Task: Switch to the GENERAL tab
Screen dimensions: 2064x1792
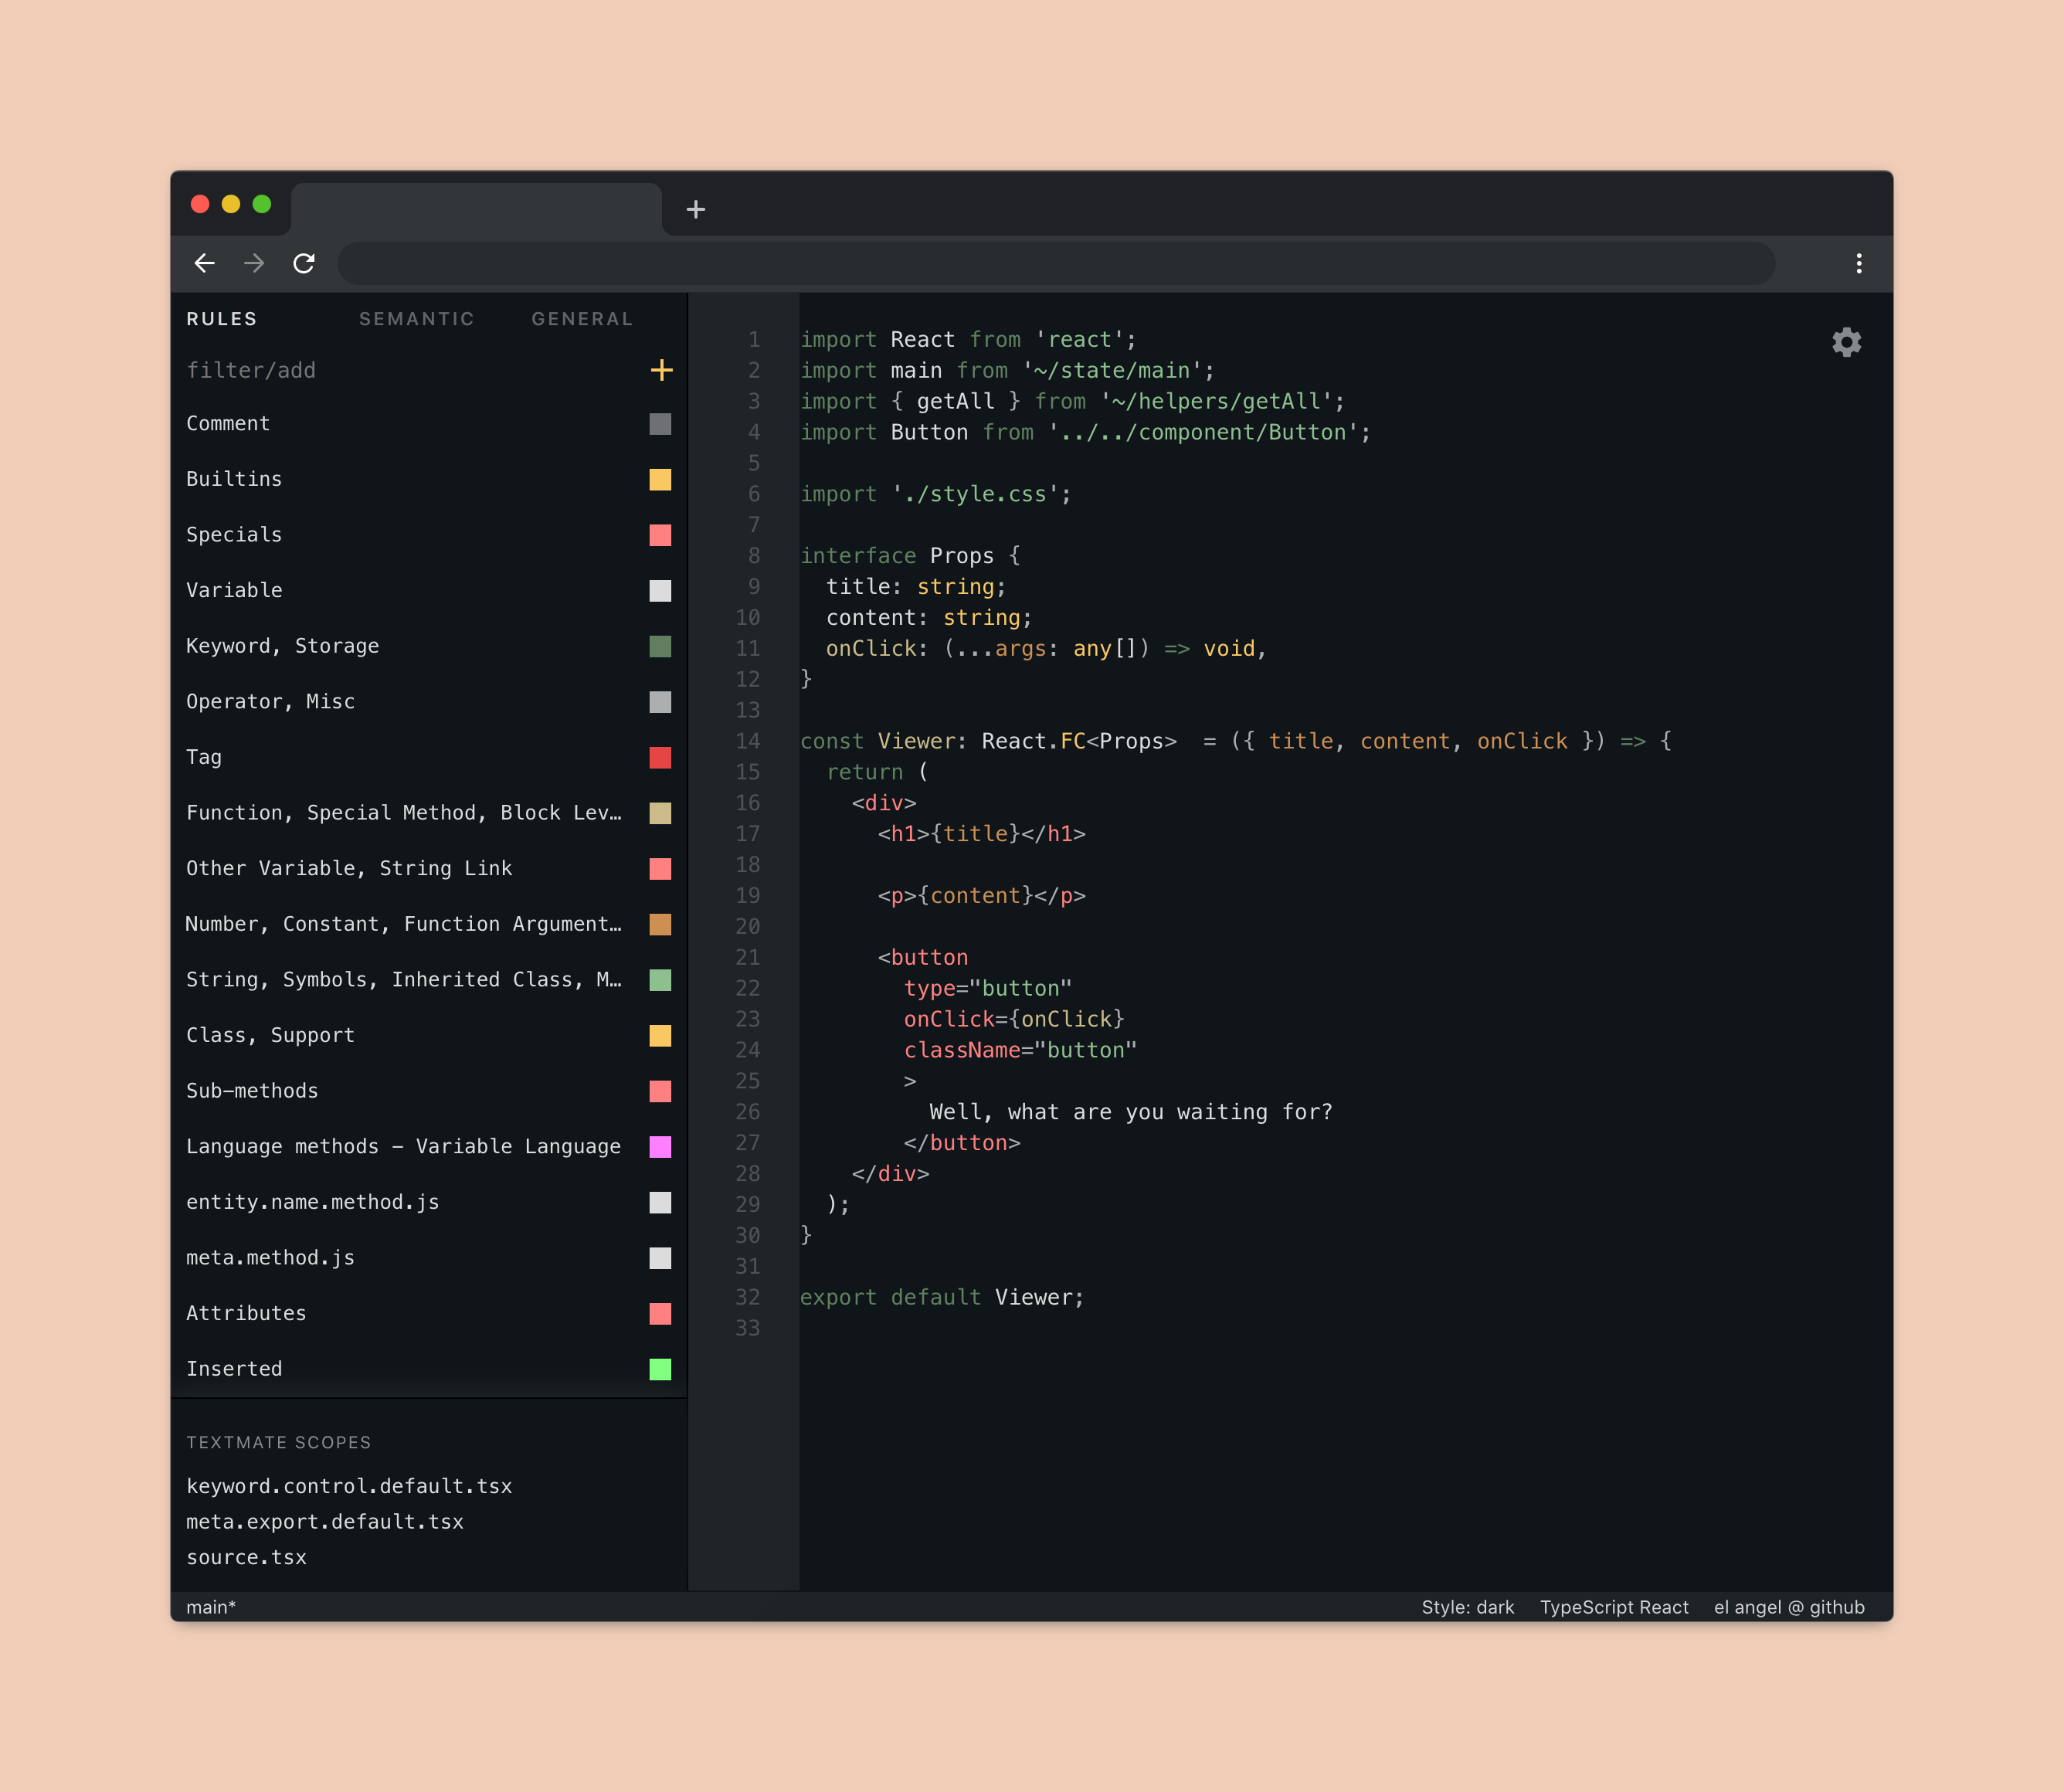Action: (582, 319)
